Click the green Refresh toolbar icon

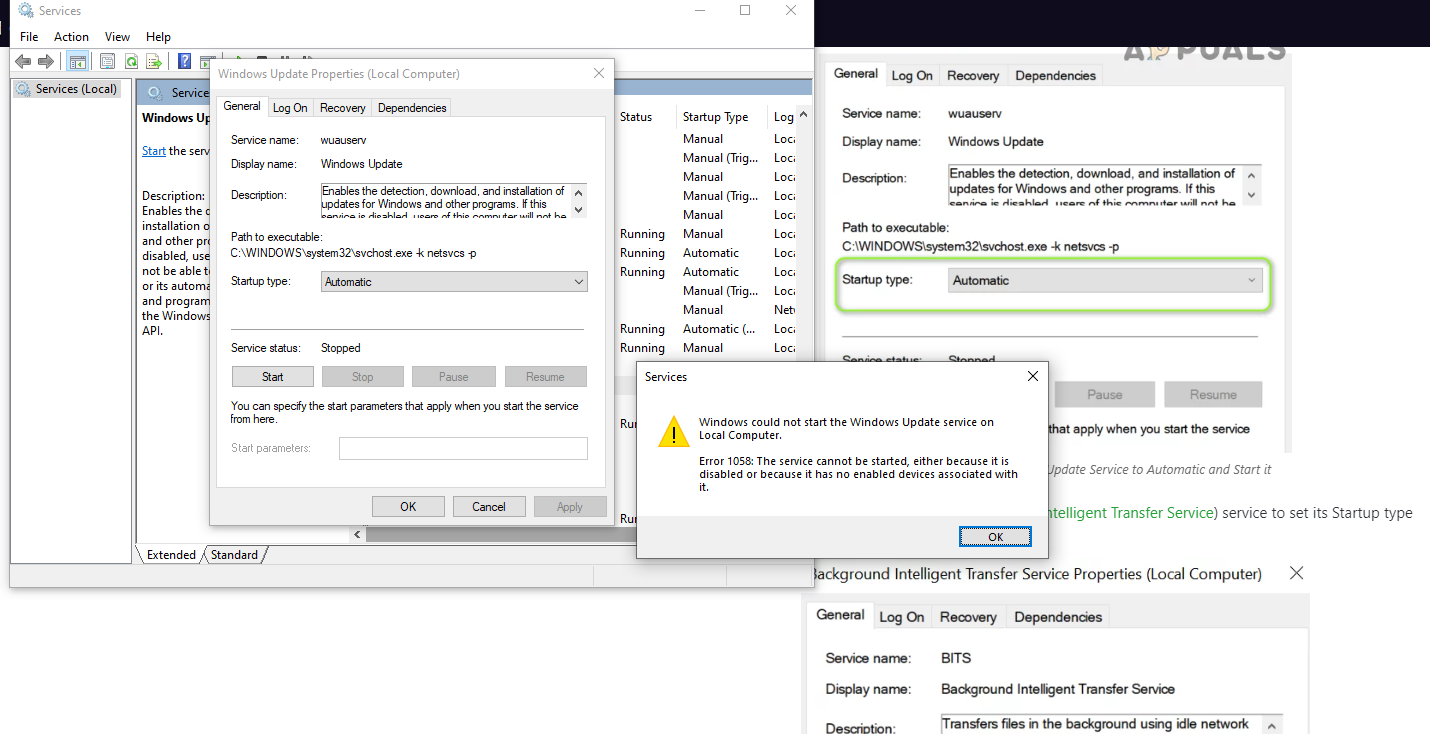pos(131,62)
